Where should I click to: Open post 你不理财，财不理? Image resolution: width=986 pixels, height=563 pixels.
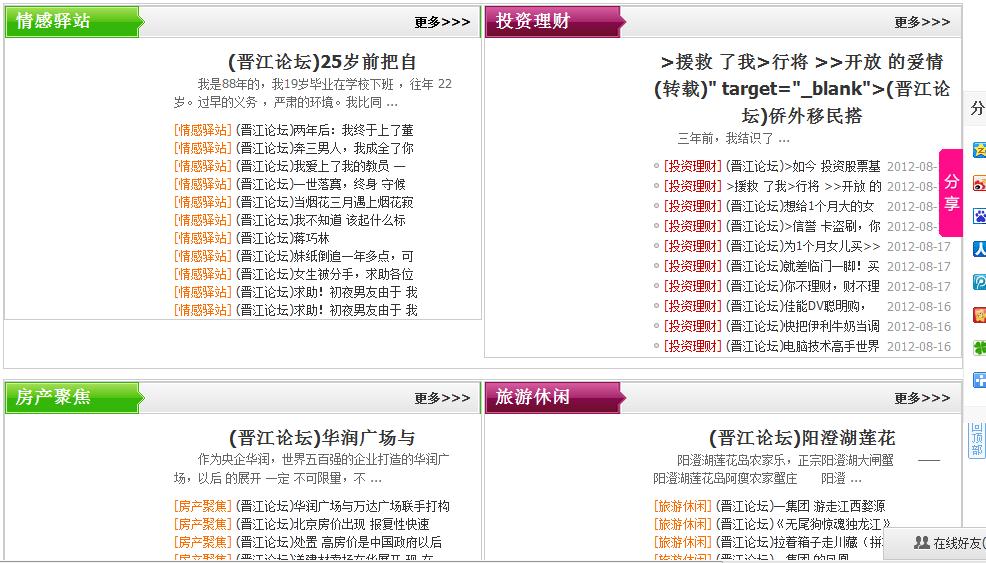[802, 286]
